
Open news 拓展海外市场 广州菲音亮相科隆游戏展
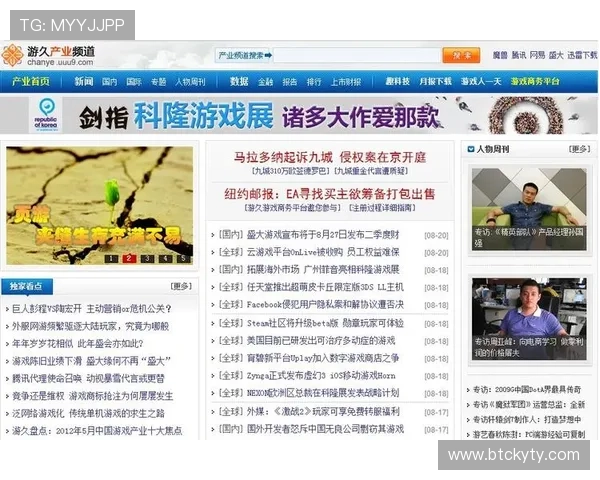coord(323,270)
